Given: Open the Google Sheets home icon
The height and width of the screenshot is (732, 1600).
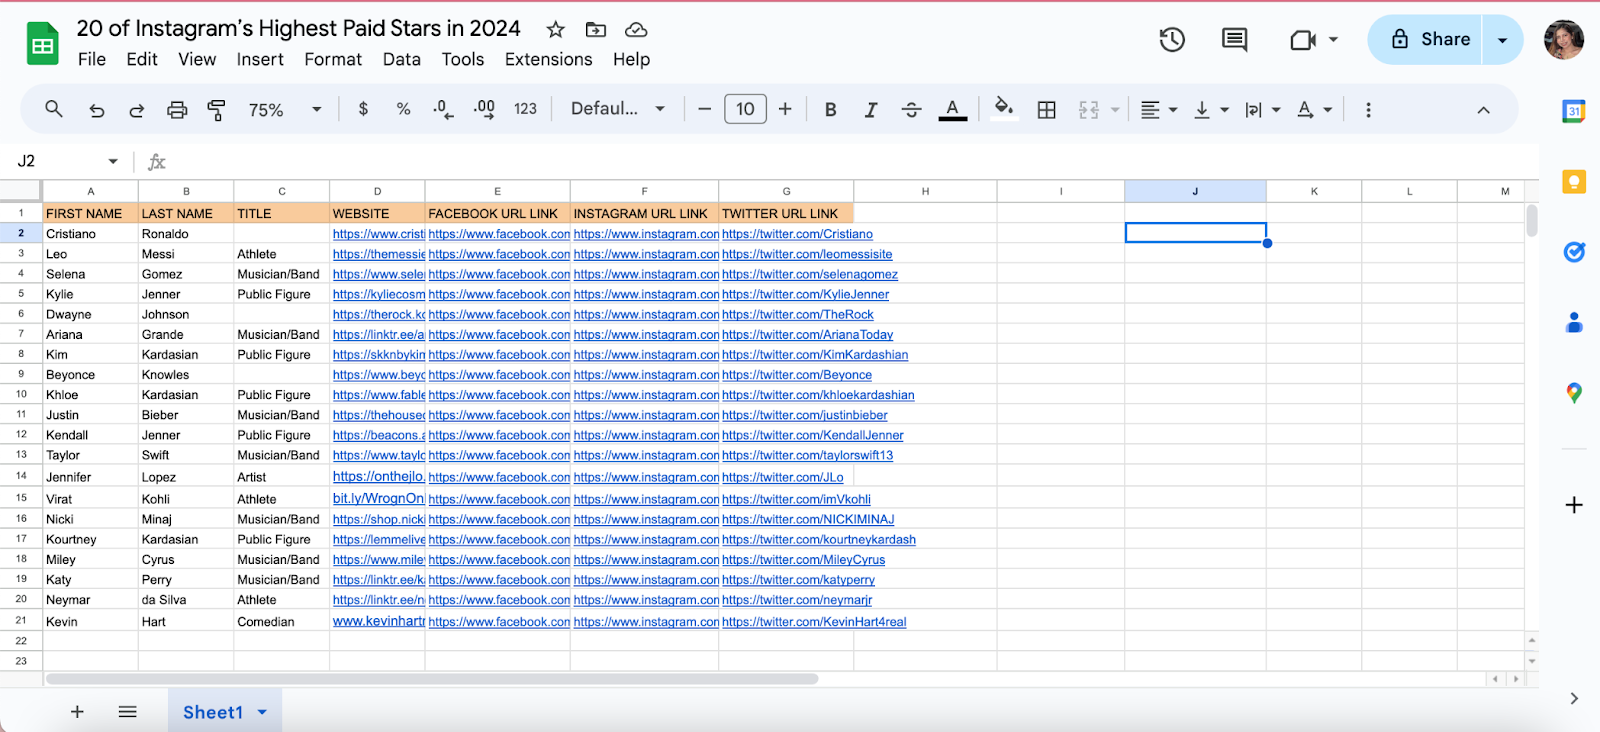Looking at the screenshot, I should click(42, 44).
